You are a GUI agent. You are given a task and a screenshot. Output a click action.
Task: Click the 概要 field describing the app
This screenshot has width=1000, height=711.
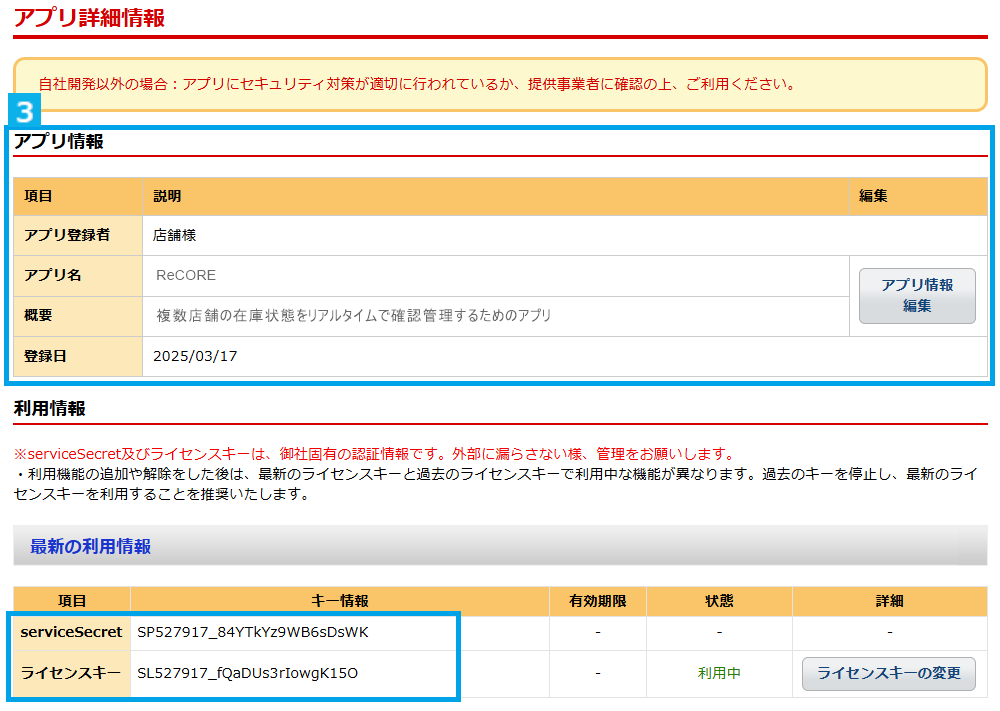pyautogui.click(x=496, y=316)
